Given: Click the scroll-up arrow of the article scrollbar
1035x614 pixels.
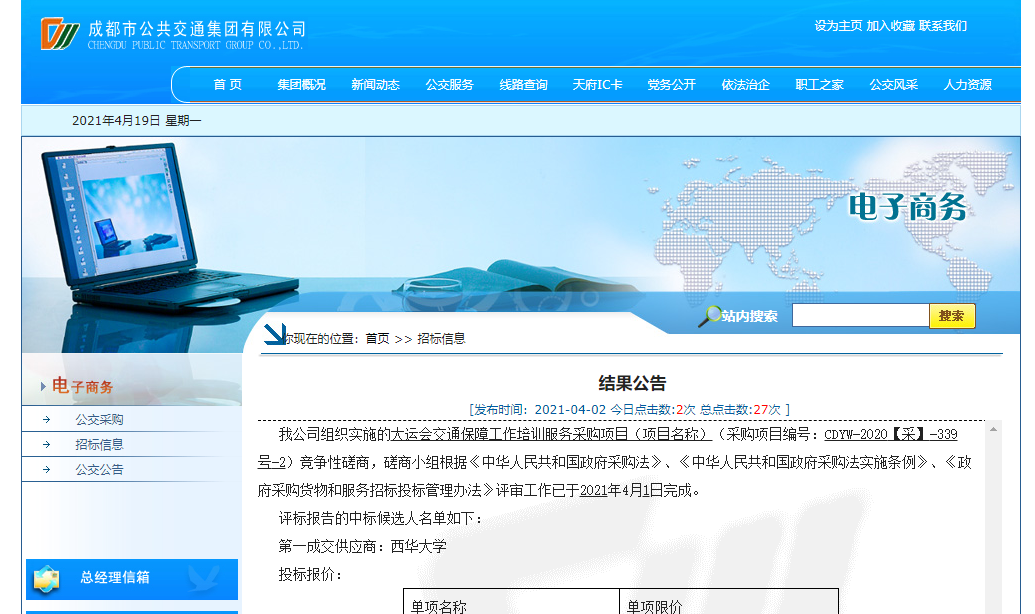Looking at the screenshot, I should (993, 429).
